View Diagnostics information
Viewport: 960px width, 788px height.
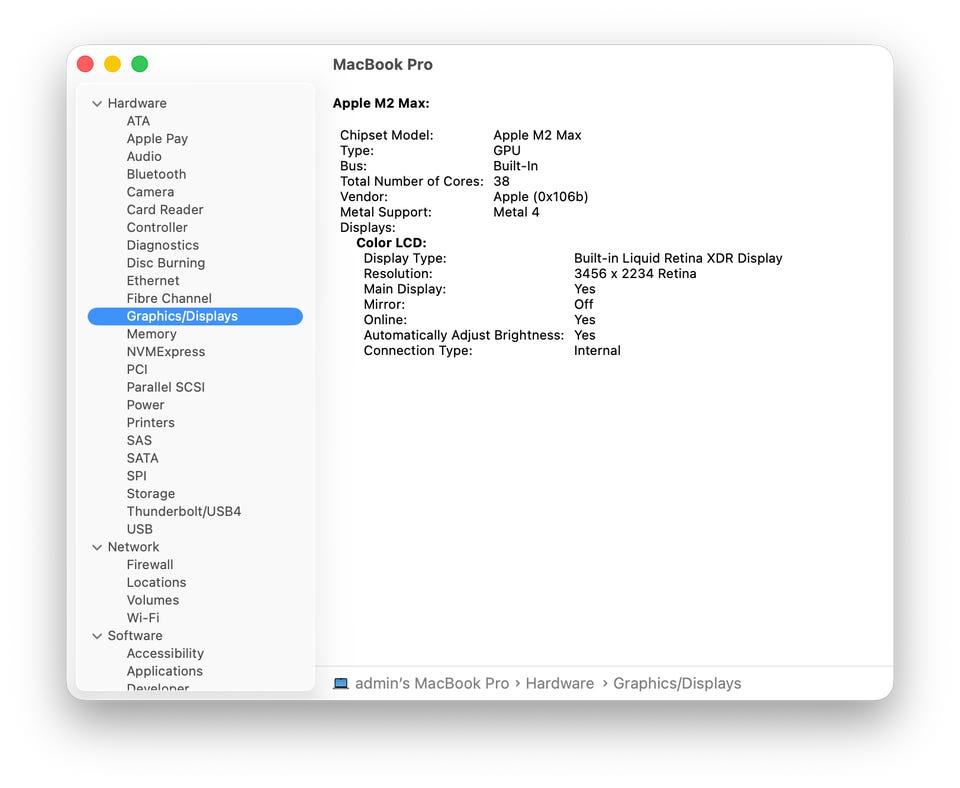click(x=163, y=246)
